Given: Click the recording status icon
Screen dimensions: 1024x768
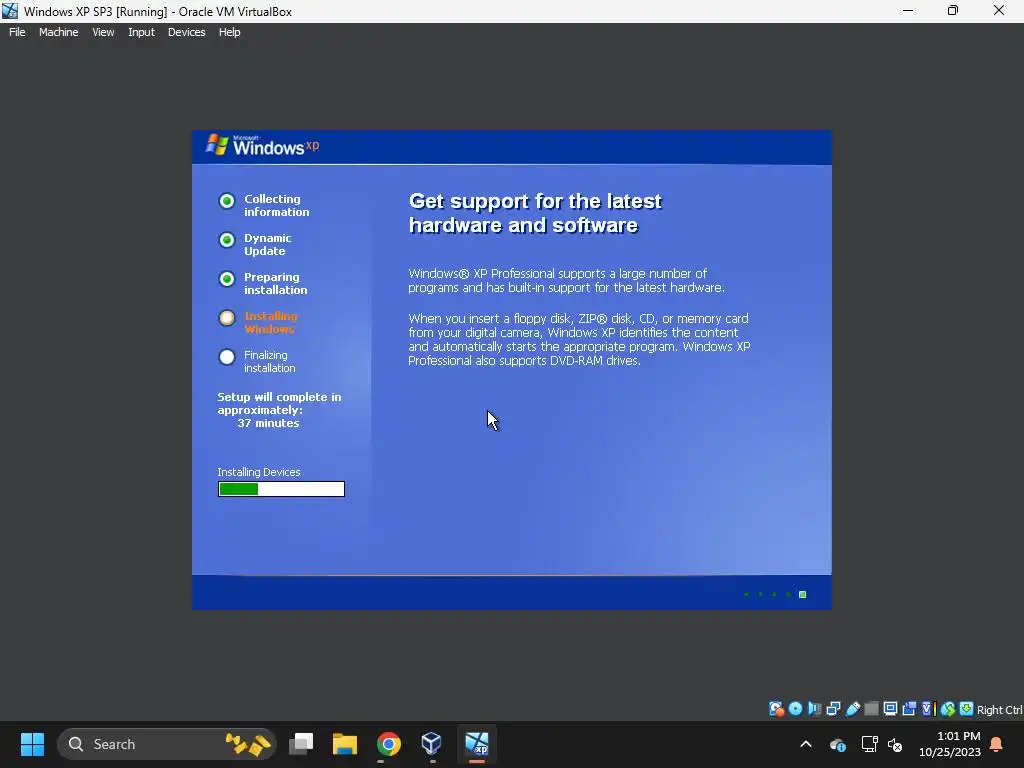Looking at the screenshot, I should click(x=909, y=709).
